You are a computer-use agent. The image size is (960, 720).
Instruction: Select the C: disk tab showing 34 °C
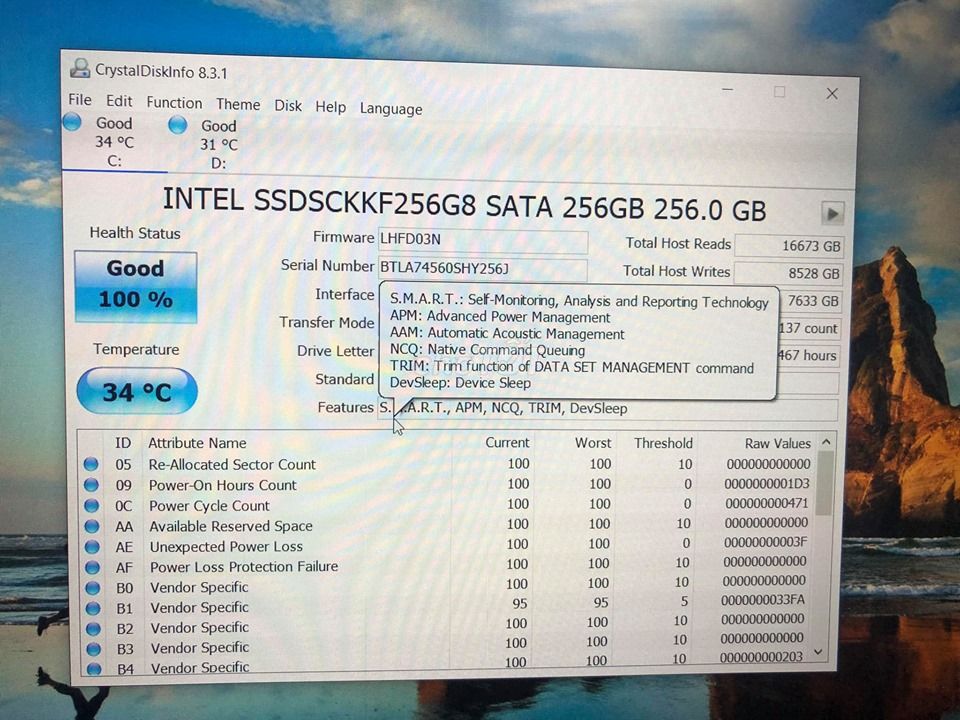pos(114,142)
